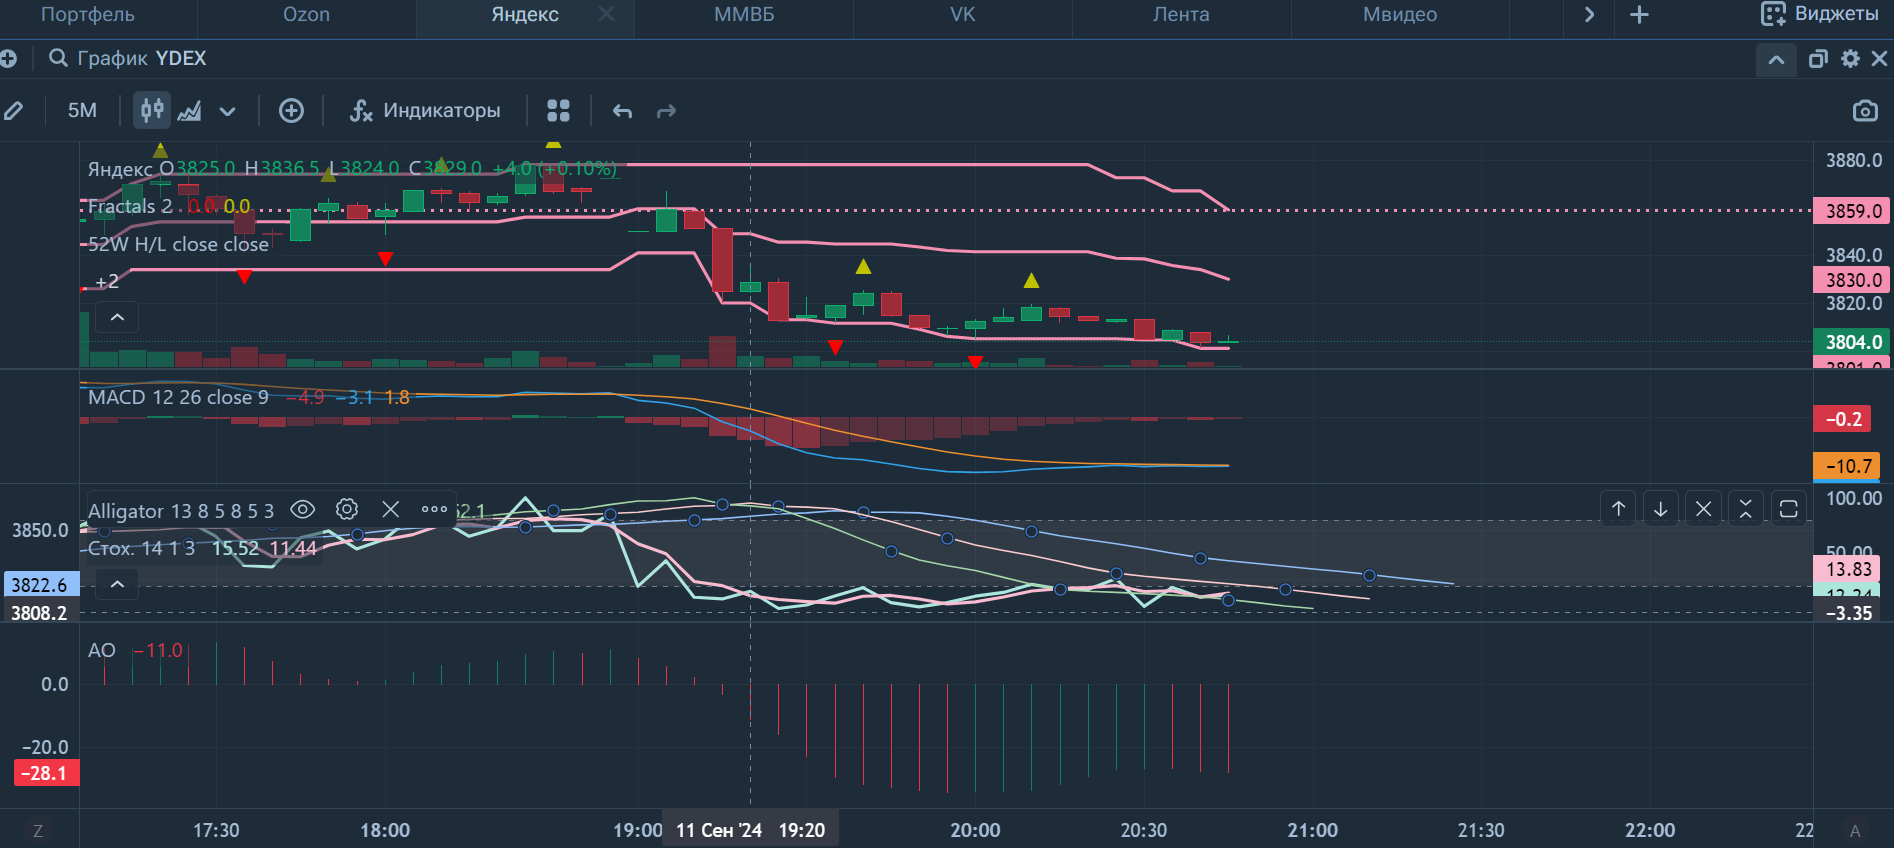The width and height of the screenshot is (1894, 848).
Task: Click the 3830.0 pink price label
Action: tap(1853, 280)
